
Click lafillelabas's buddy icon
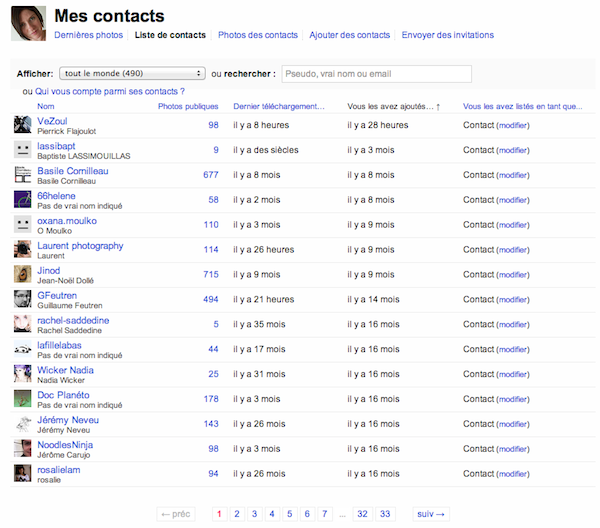(23, 349)
